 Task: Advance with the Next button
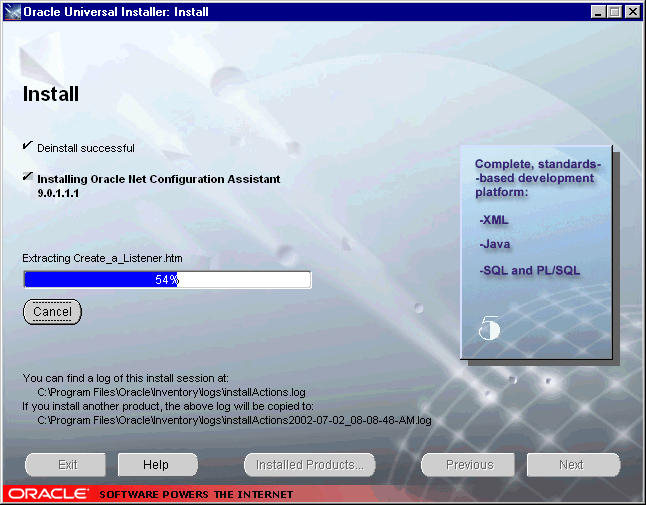pyautogui.click(x=573, y=465)
